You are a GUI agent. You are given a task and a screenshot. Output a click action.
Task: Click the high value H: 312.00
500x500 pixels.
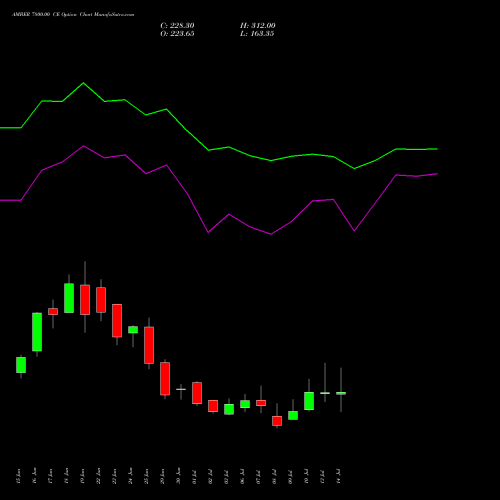(x=258, y=26)
